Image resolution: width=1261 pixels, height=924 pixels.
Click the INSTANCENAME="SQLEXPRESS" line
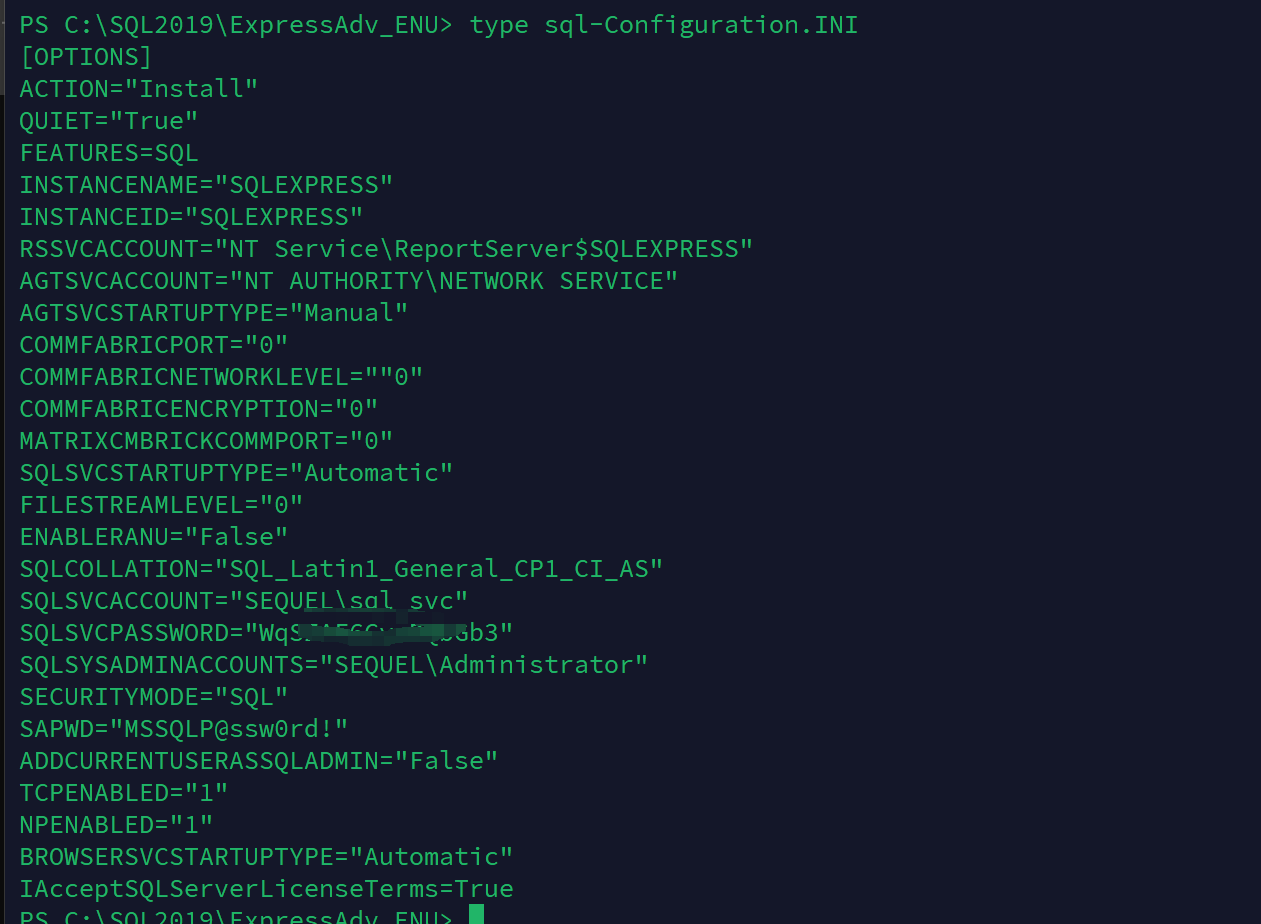click(x=206, y=185)
